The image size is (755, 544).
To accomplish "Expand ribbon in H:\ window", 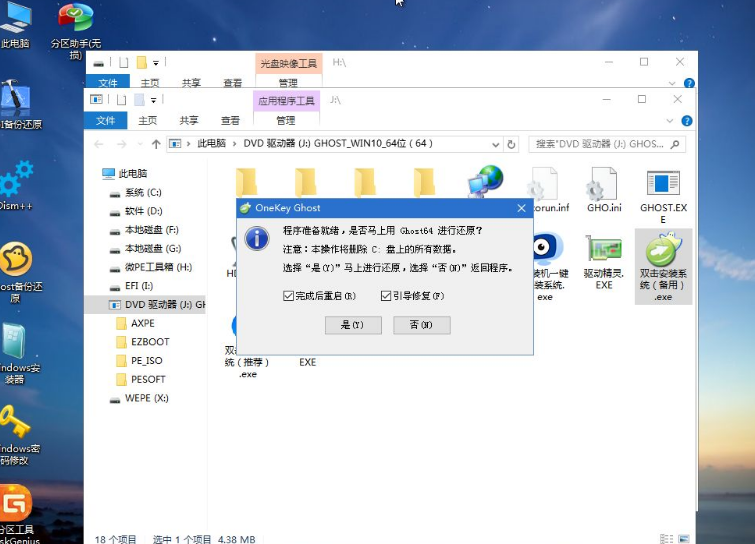I will click(672, 83).
